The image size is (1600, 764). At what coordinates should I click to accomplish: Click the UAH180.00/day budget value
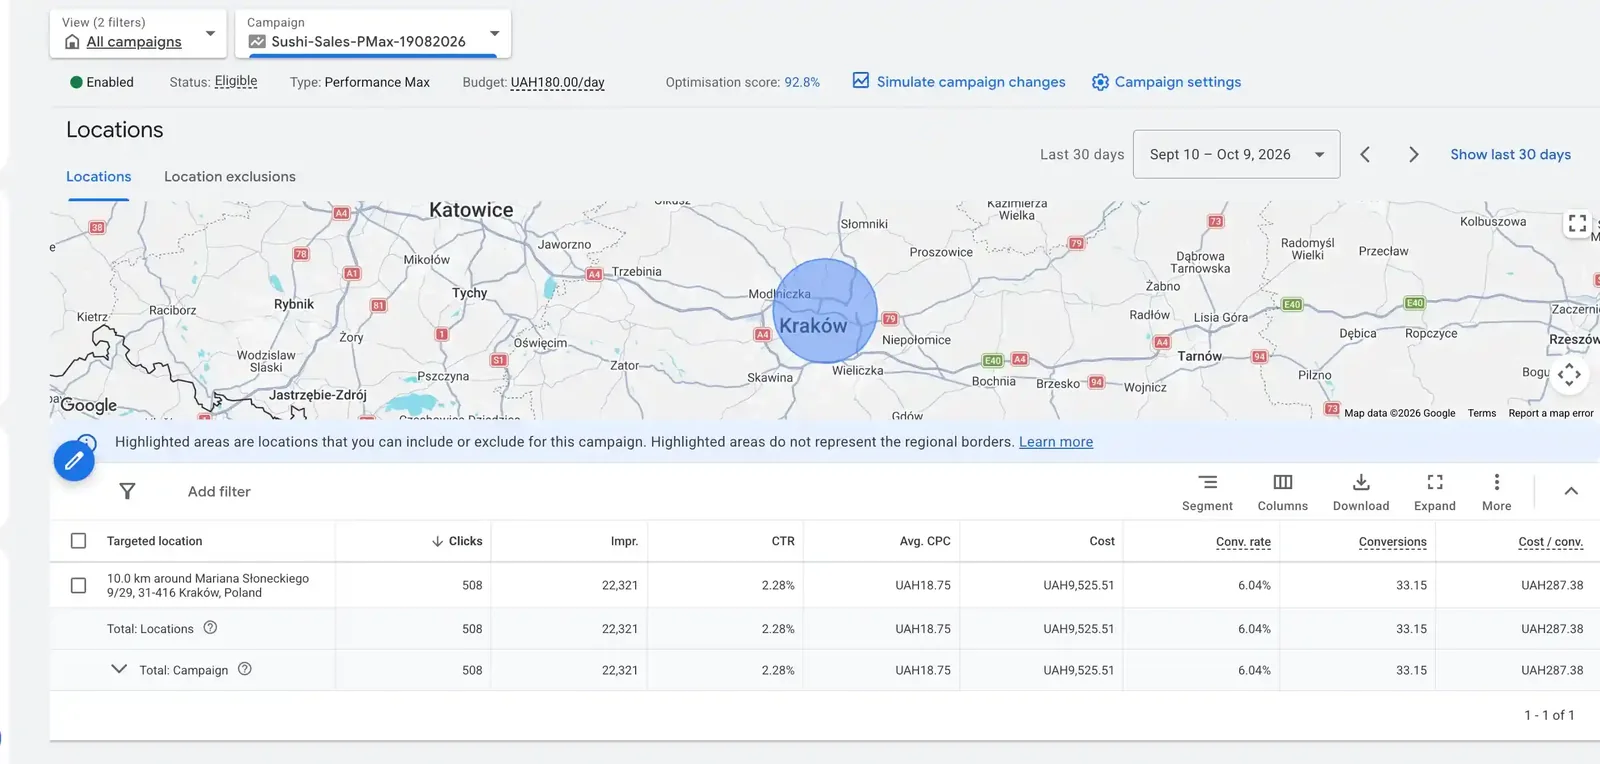(x=557, y=82)
